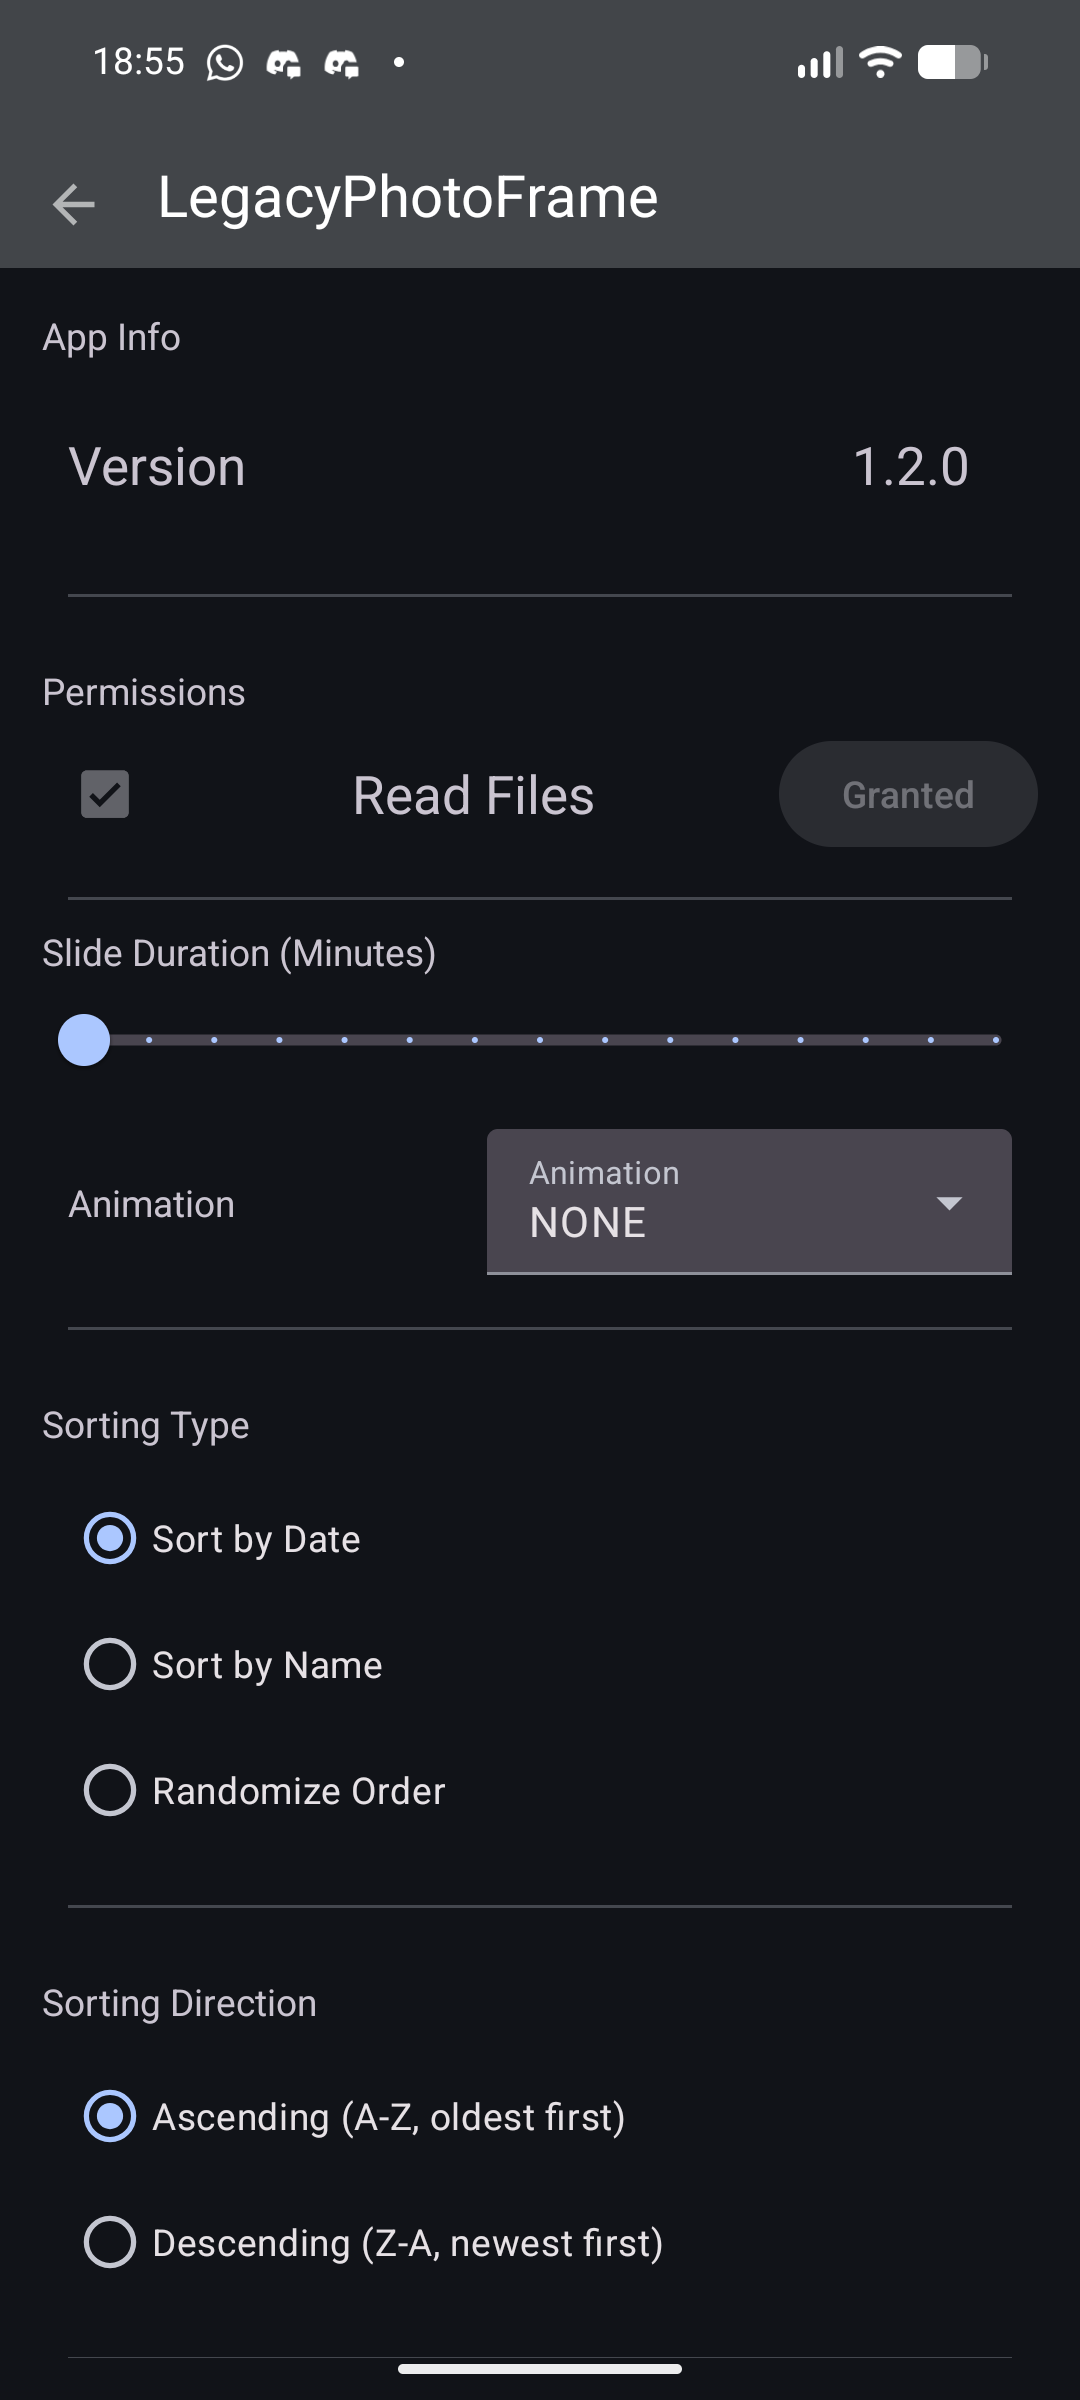Tap the battery status icon
The height and width of the screenshot is (2400, 1080).
[x=953, y=62]
